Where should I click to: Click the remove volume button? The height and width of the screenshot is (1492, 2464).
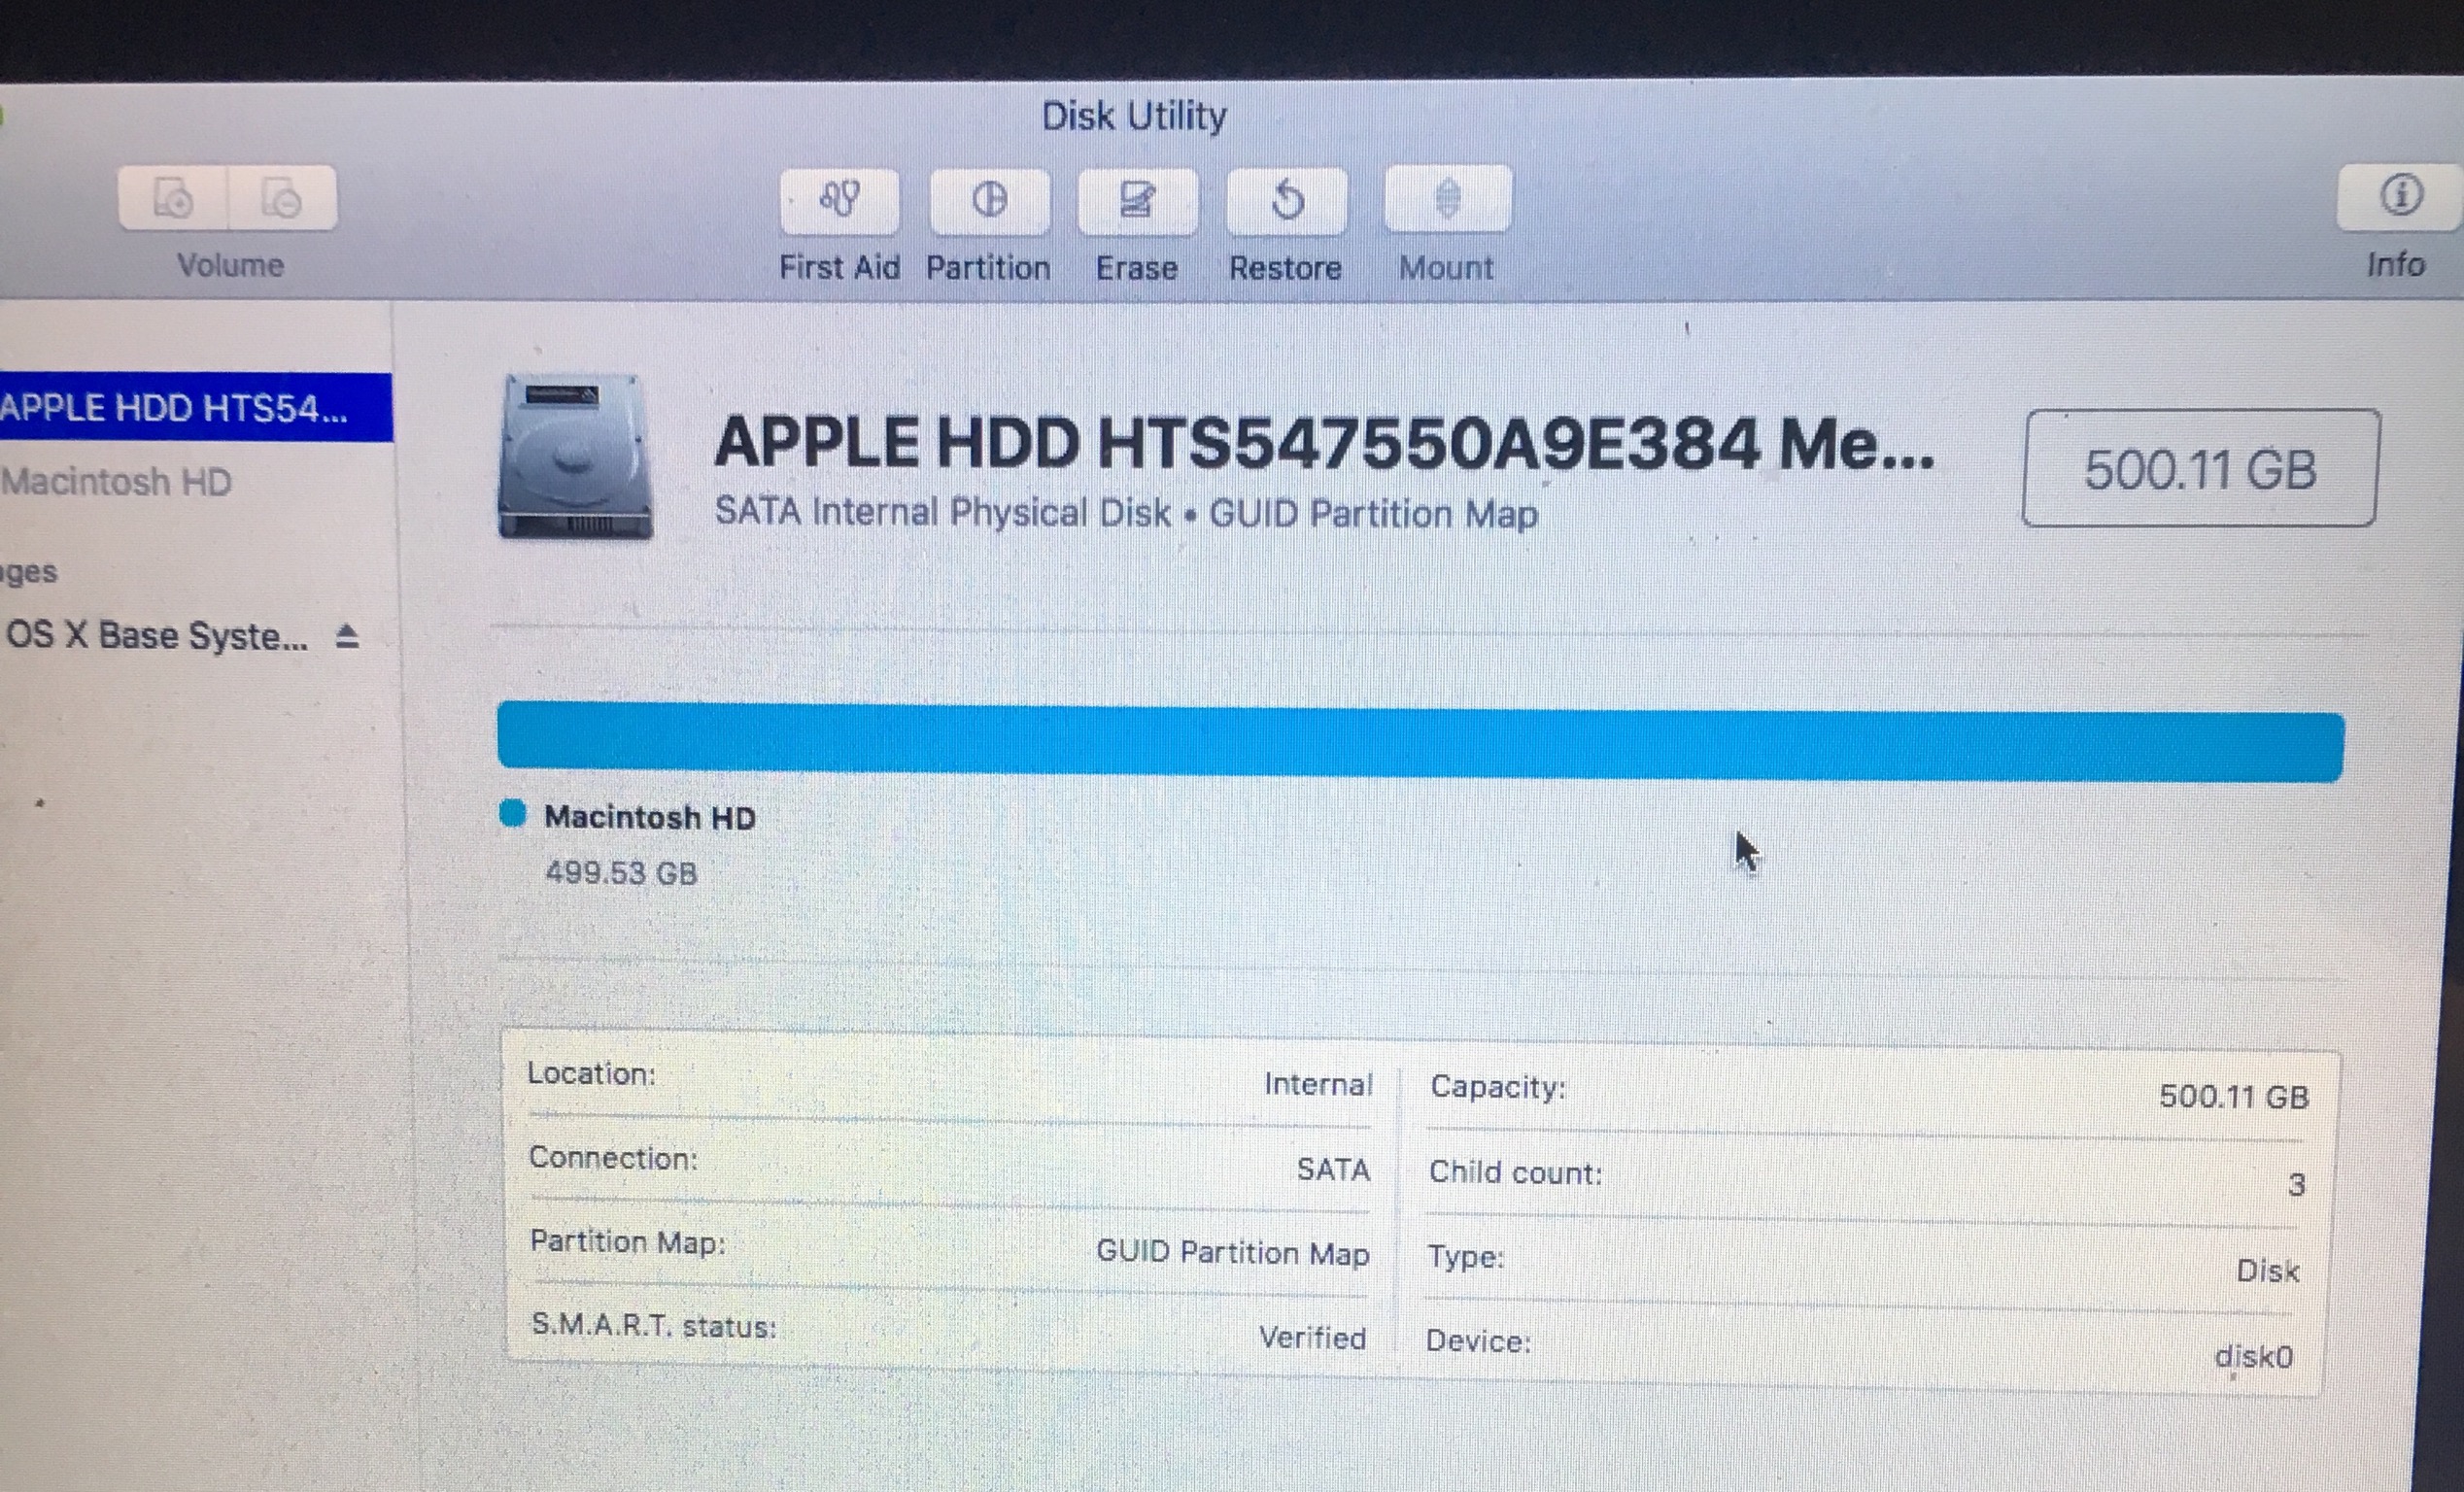click(282, 198)
